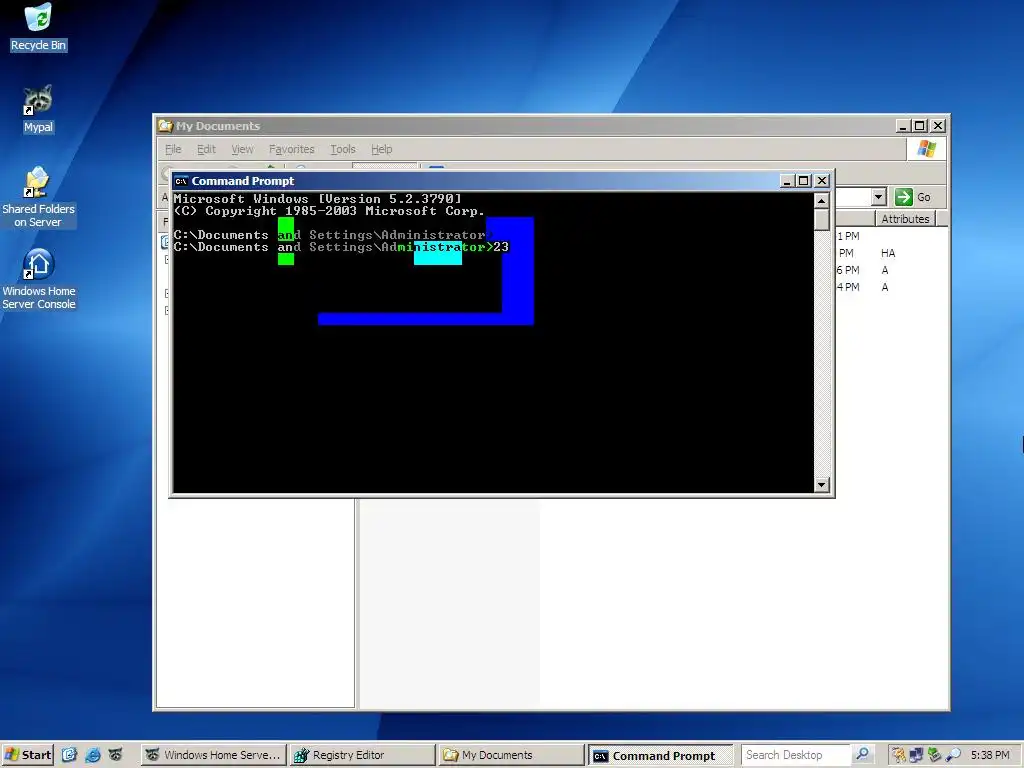The width and height of the screenshot is (1024, 768).
Task: Click the Start button
Action: (x=27, y=755)
